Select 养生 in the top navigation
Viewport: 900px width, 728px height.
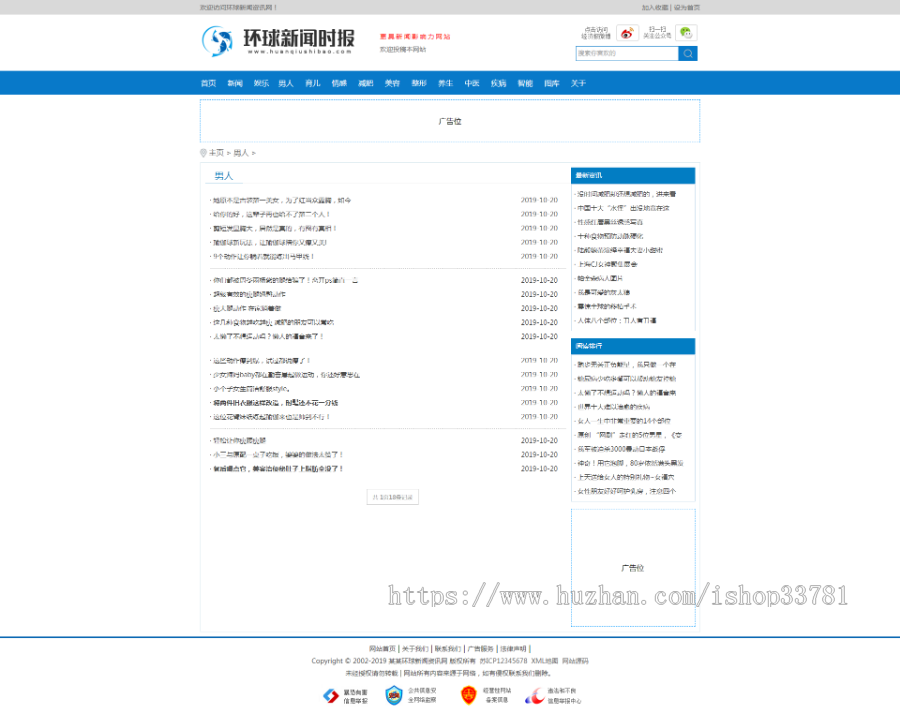click(x=444, y=84)
